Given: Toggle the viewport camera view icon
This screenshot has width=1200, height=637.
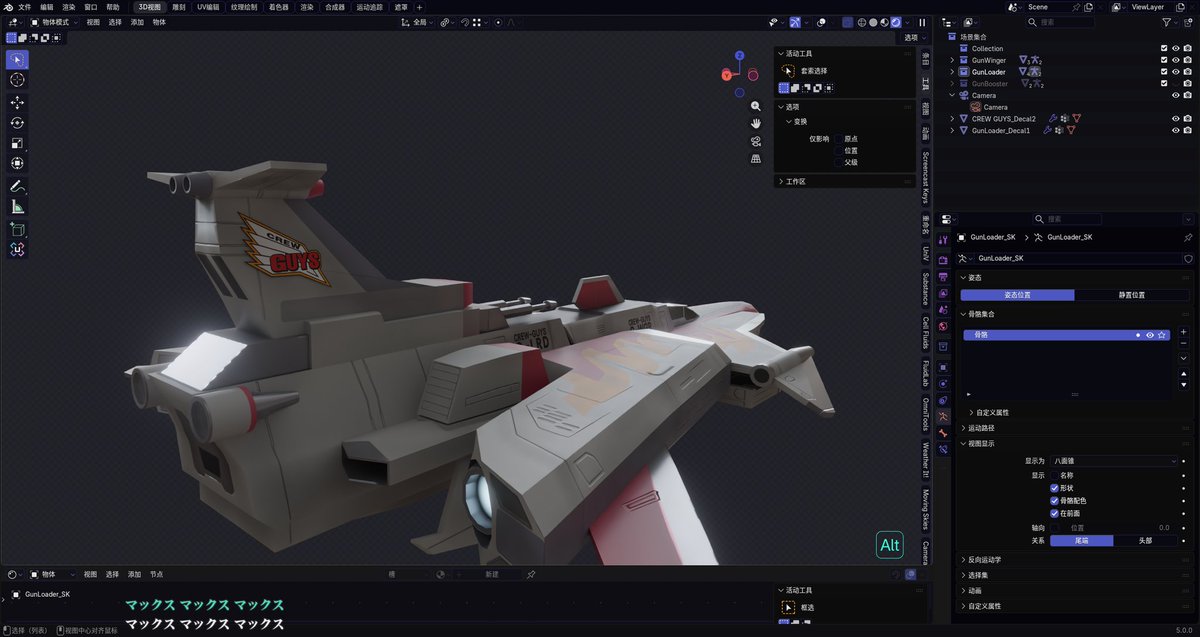Looking at the screenshot, I should tap(757, 141).
